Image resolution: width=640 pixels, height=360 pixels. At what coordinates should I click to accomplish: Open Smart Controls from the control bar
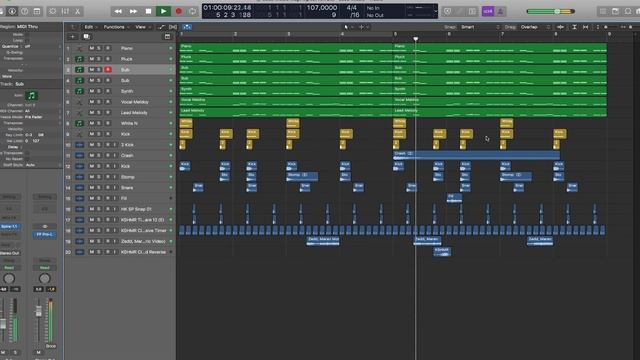coord(53,11)
